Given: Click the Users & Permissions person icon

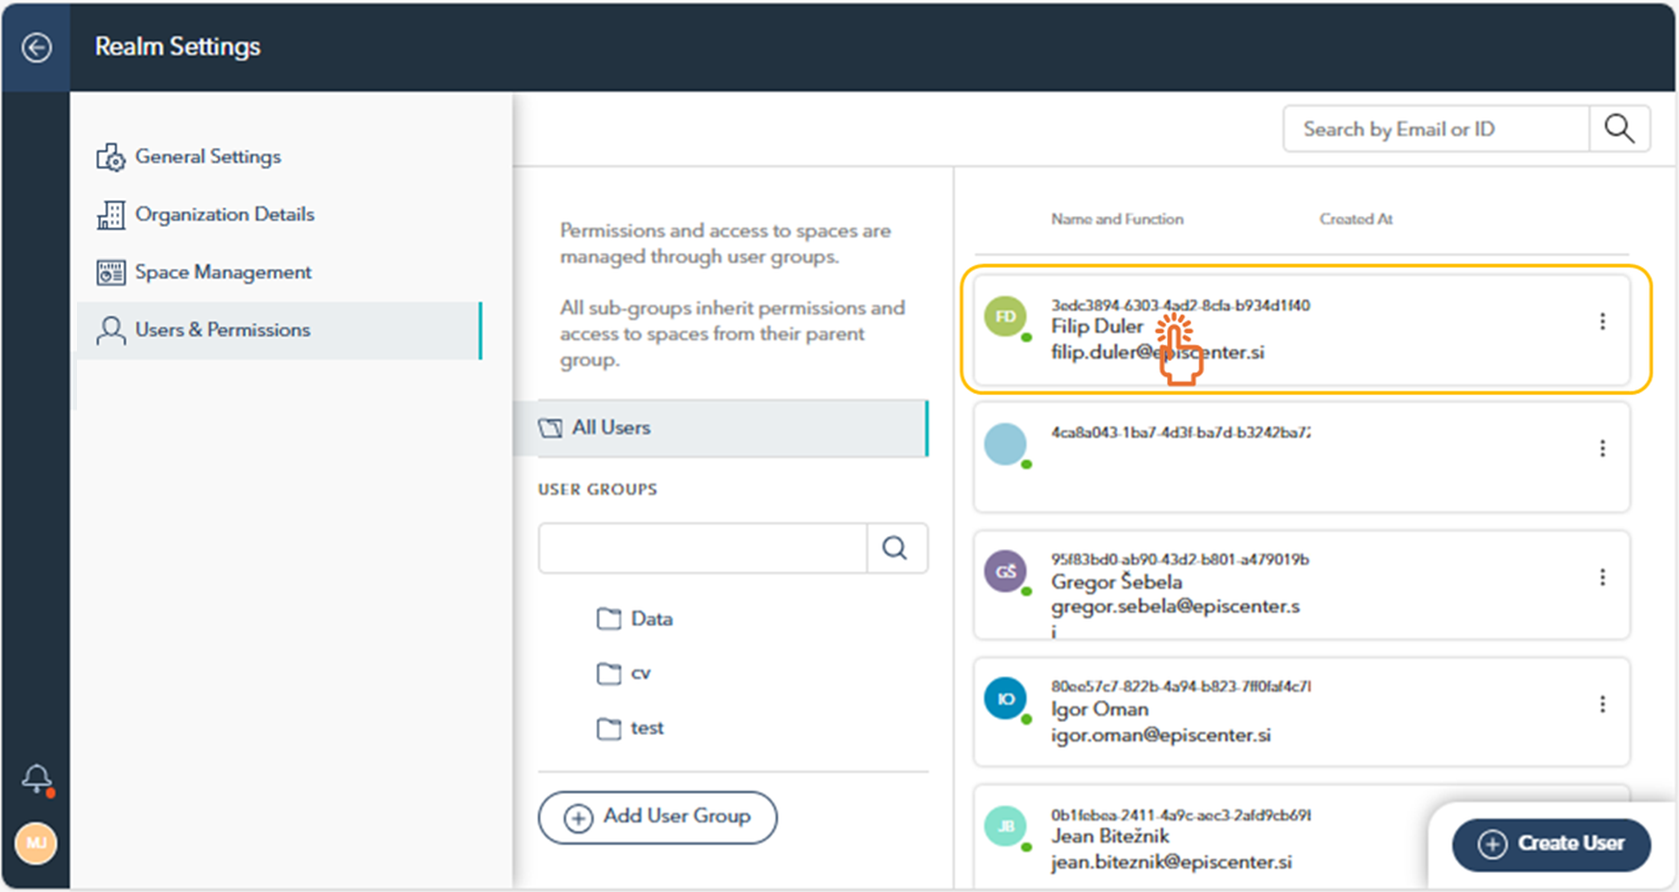Looking at the screenshot, I should click(110, 330).
